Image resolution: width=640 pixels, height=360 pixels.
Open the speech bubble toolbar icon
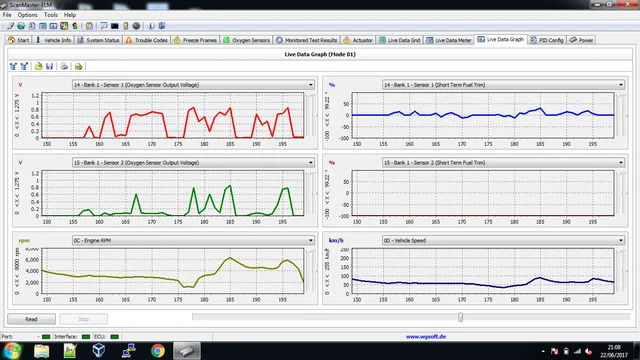104,26
